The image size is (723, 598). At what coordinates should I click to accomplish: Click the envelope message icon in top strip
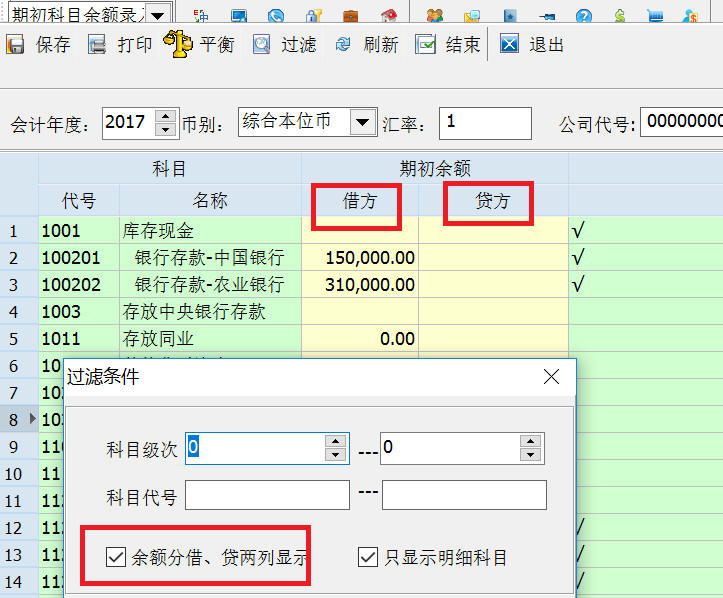(x=472, y=16)
